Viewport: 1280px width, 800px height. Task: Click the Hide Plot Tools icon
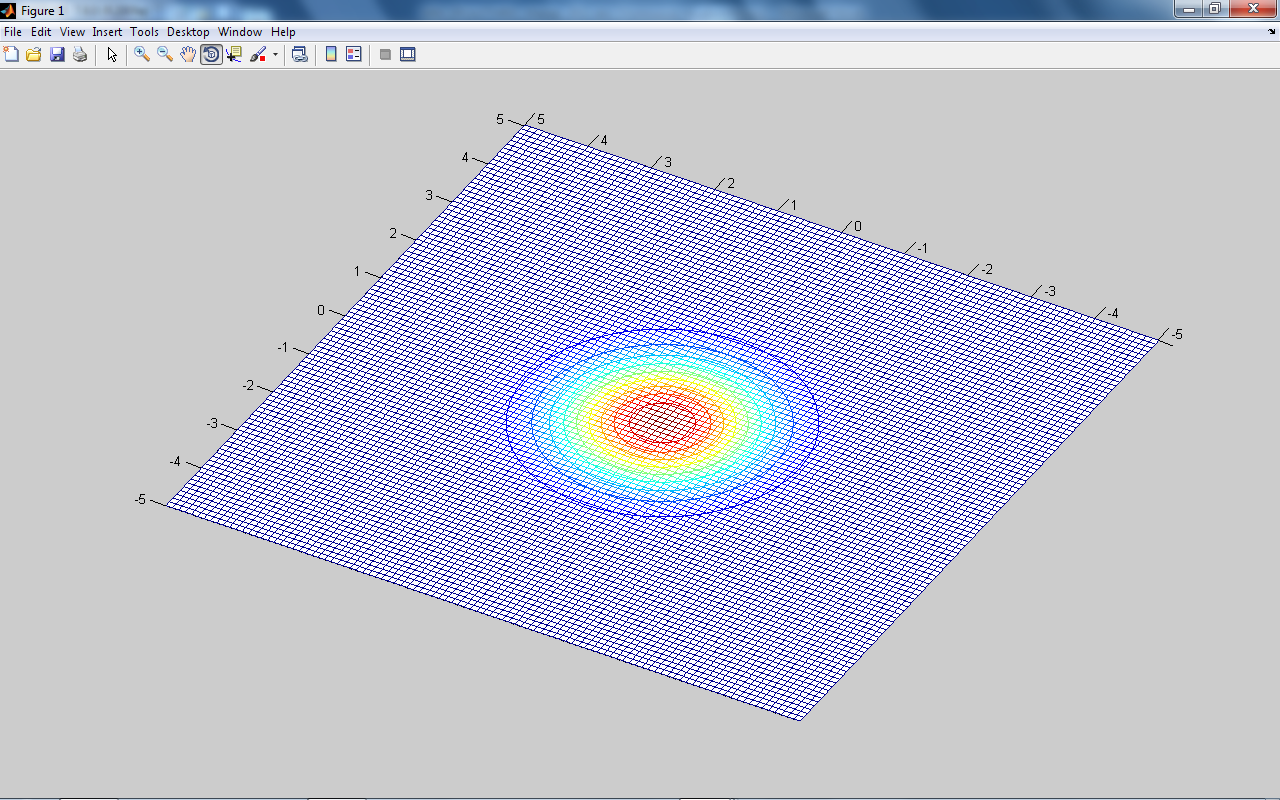pyautogui.click(x=385, y=54)
